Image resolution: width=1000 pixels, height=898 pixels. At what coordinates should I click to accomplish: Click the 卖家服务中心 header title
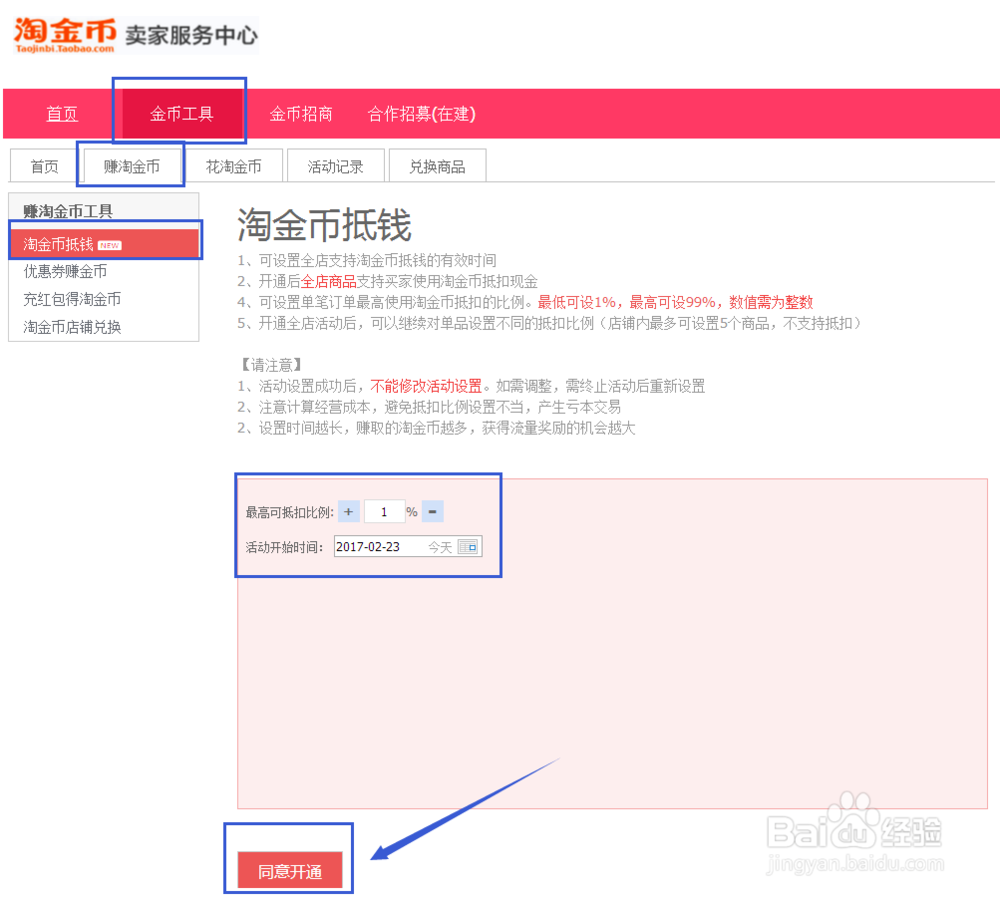191,35
